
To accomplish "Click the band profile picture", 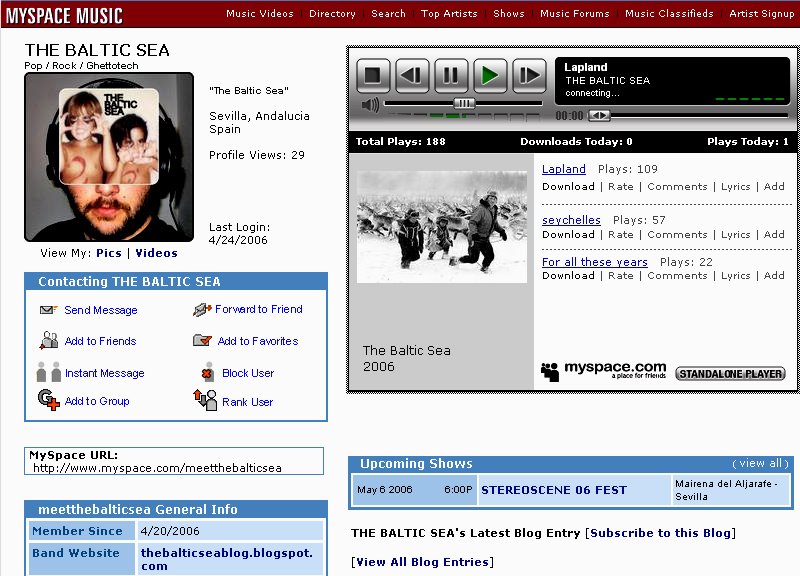I will (109, 157).
